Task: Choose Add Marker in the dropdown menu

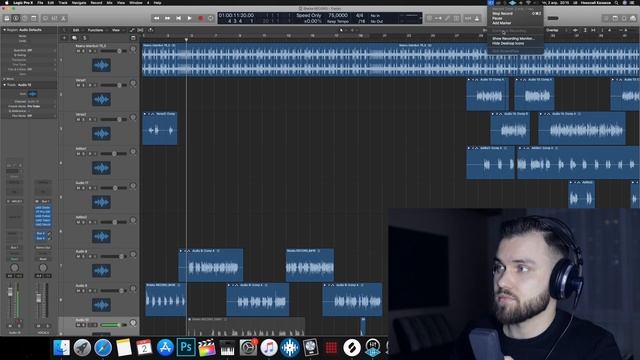Action: point(516,23)
